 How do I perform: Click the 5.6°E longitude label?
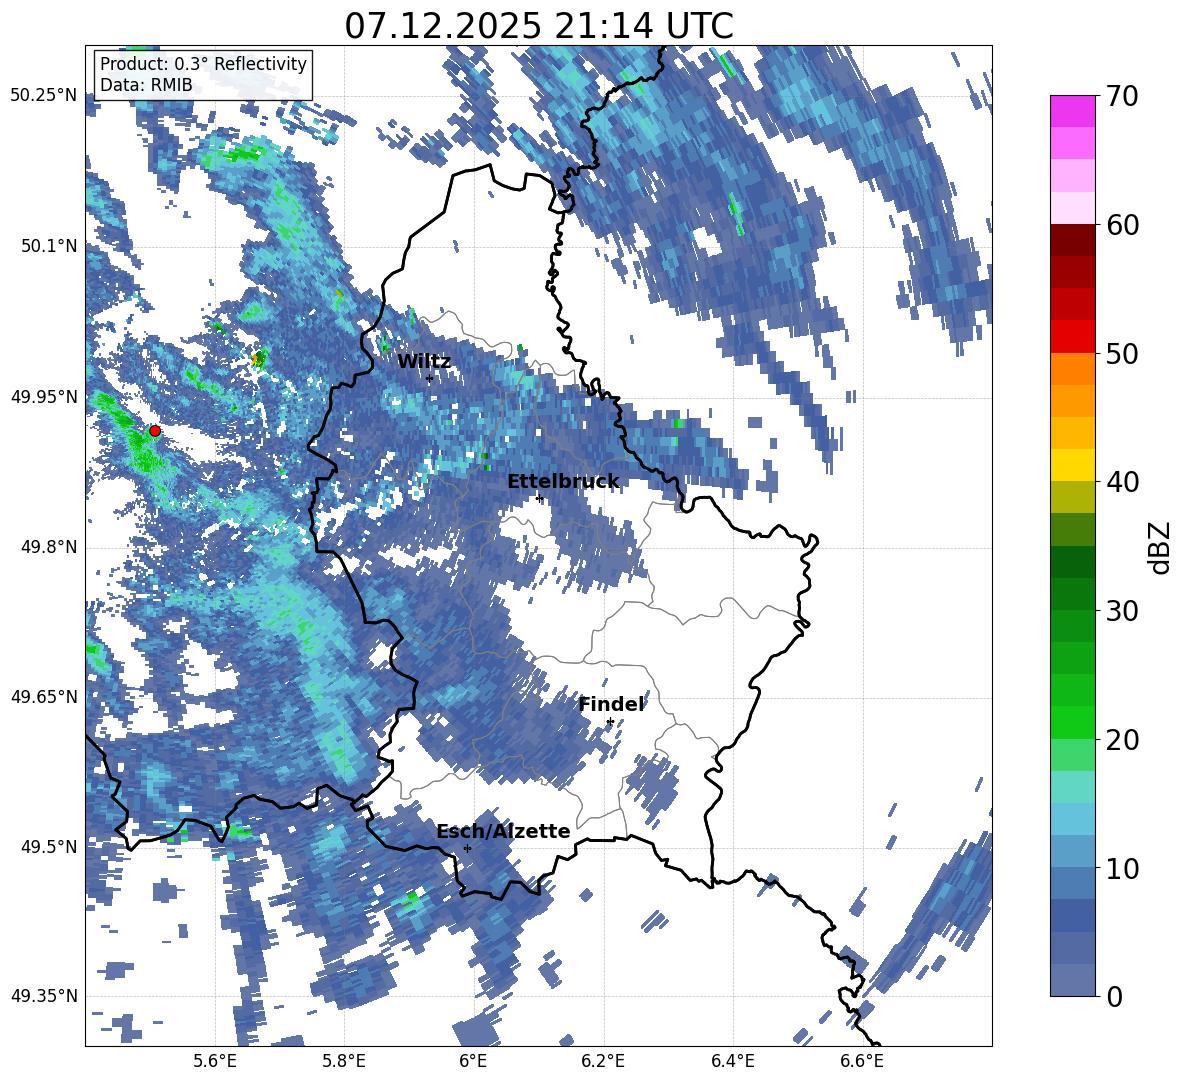coord(215,1061)
